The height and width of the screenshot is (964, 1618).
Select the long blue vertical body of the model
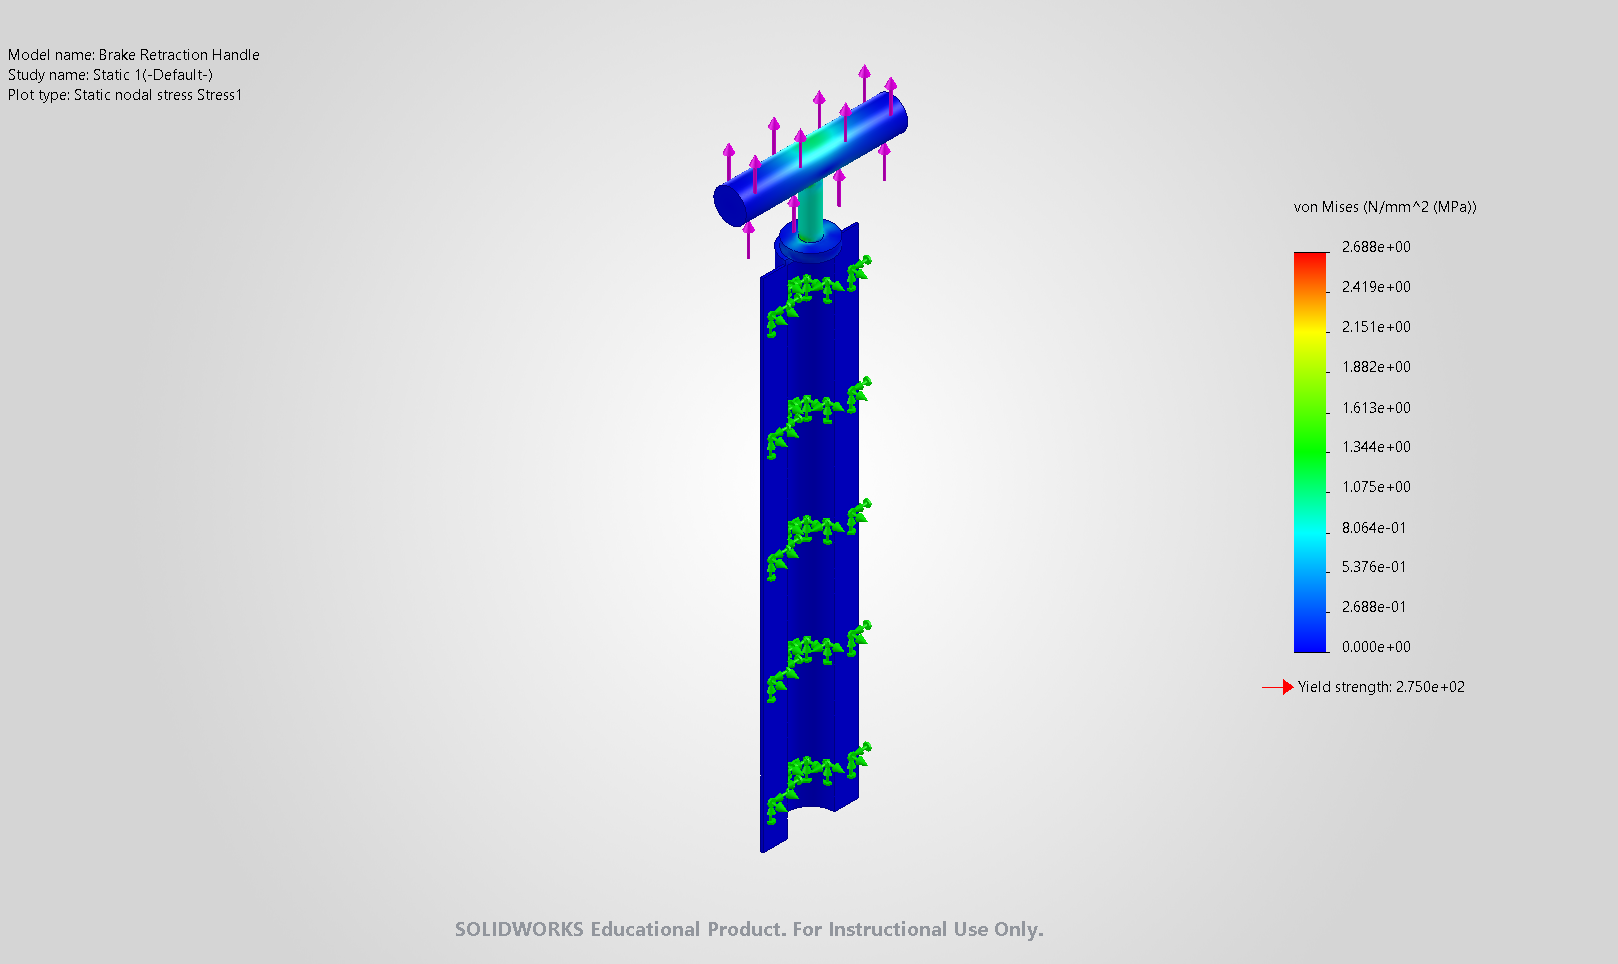tap(810, 540)
